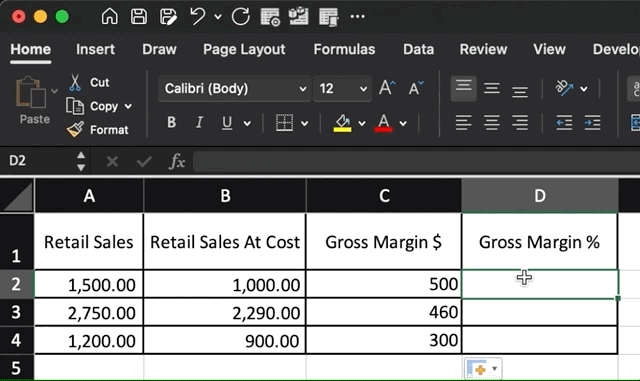Click the Save floppy disk icon
640x381 pixels.
[x=139, y=17]
